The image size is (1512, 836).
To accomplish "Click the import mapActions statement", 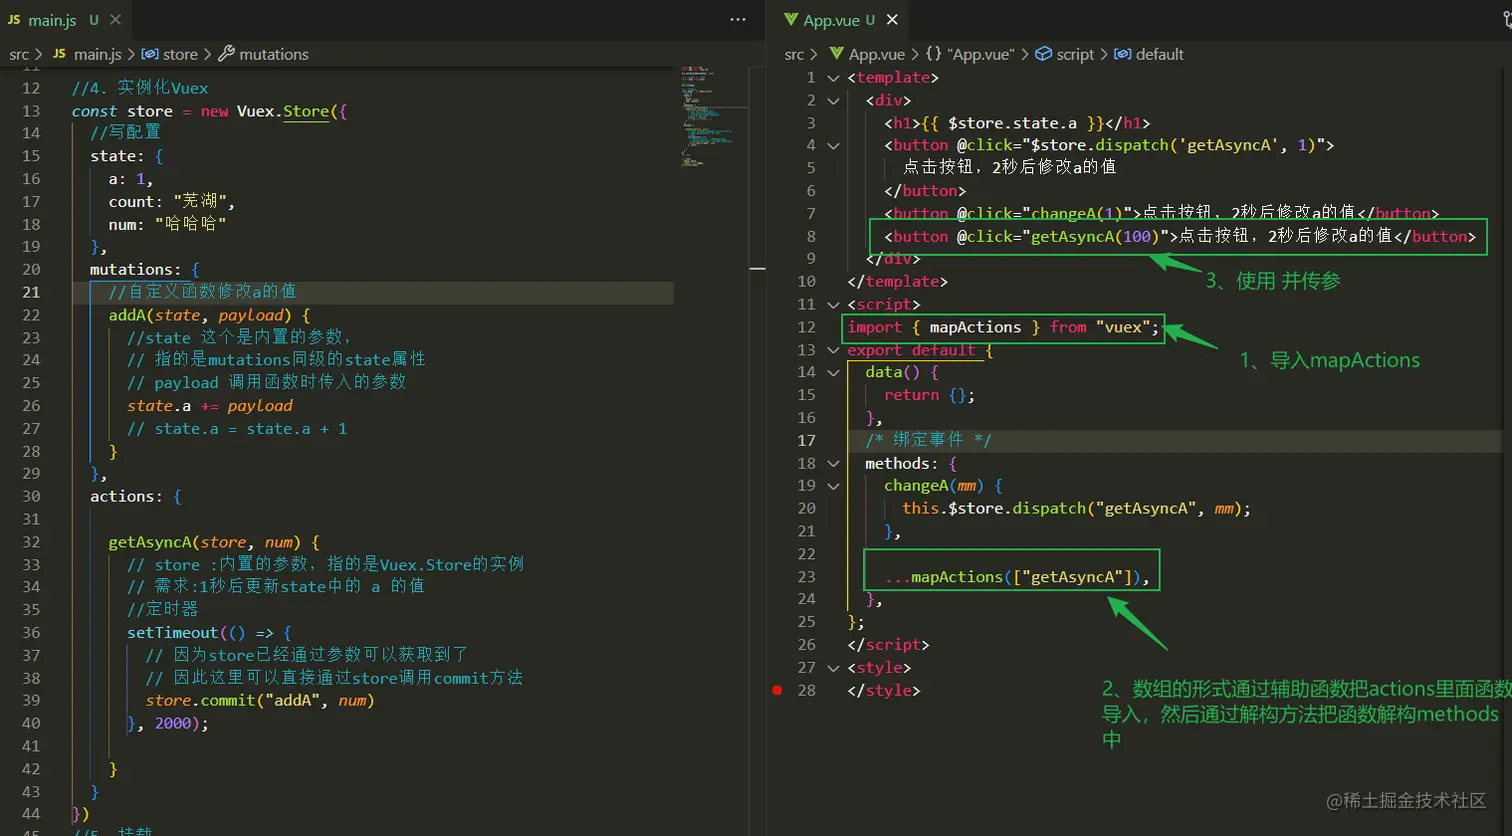I will point(1003,327).
